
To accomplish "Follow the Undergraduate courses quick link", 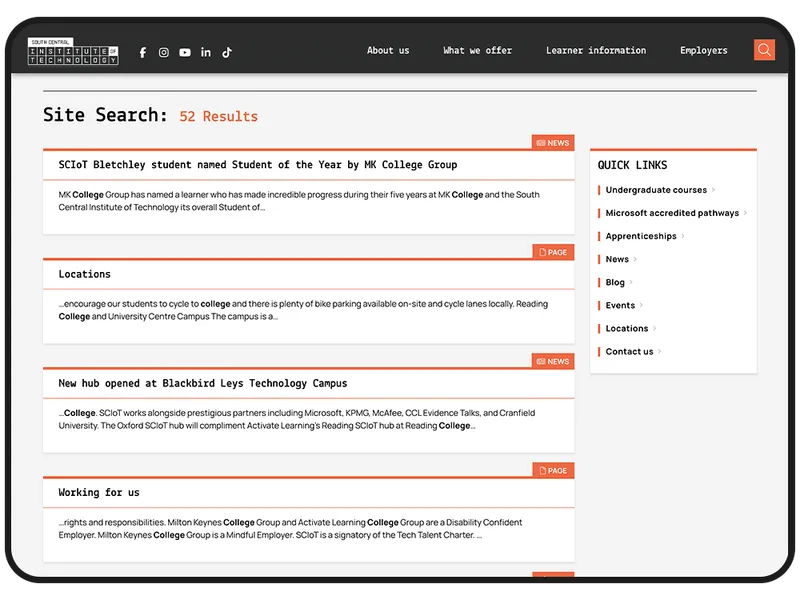I will click(x=656, y=190).
